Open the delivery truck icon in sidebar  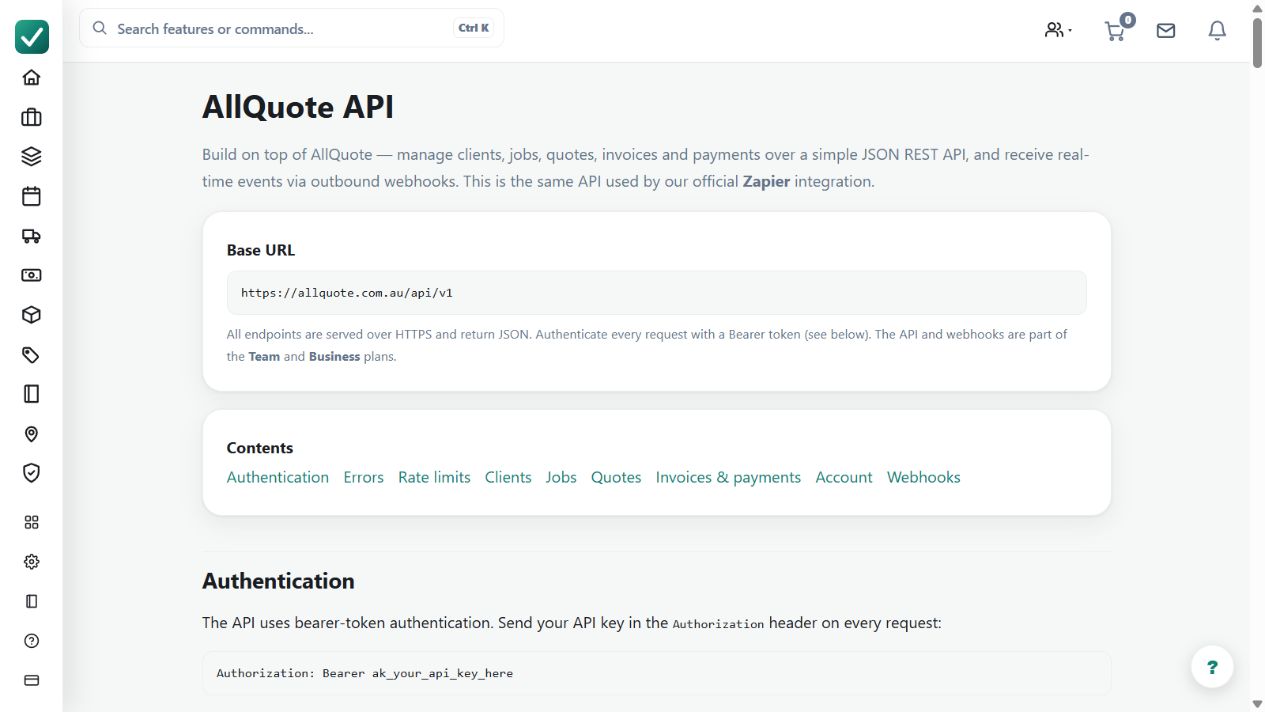click(x=31, y=236)
